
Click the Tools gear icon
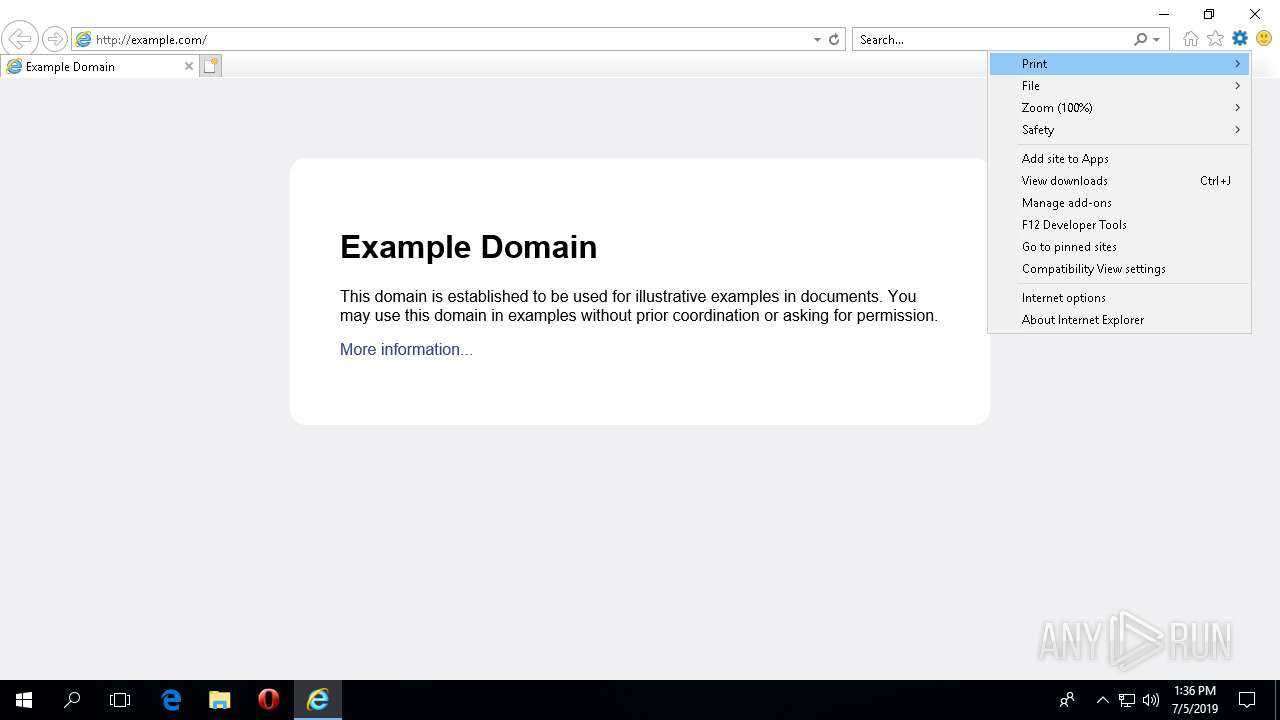point(1240,39)
